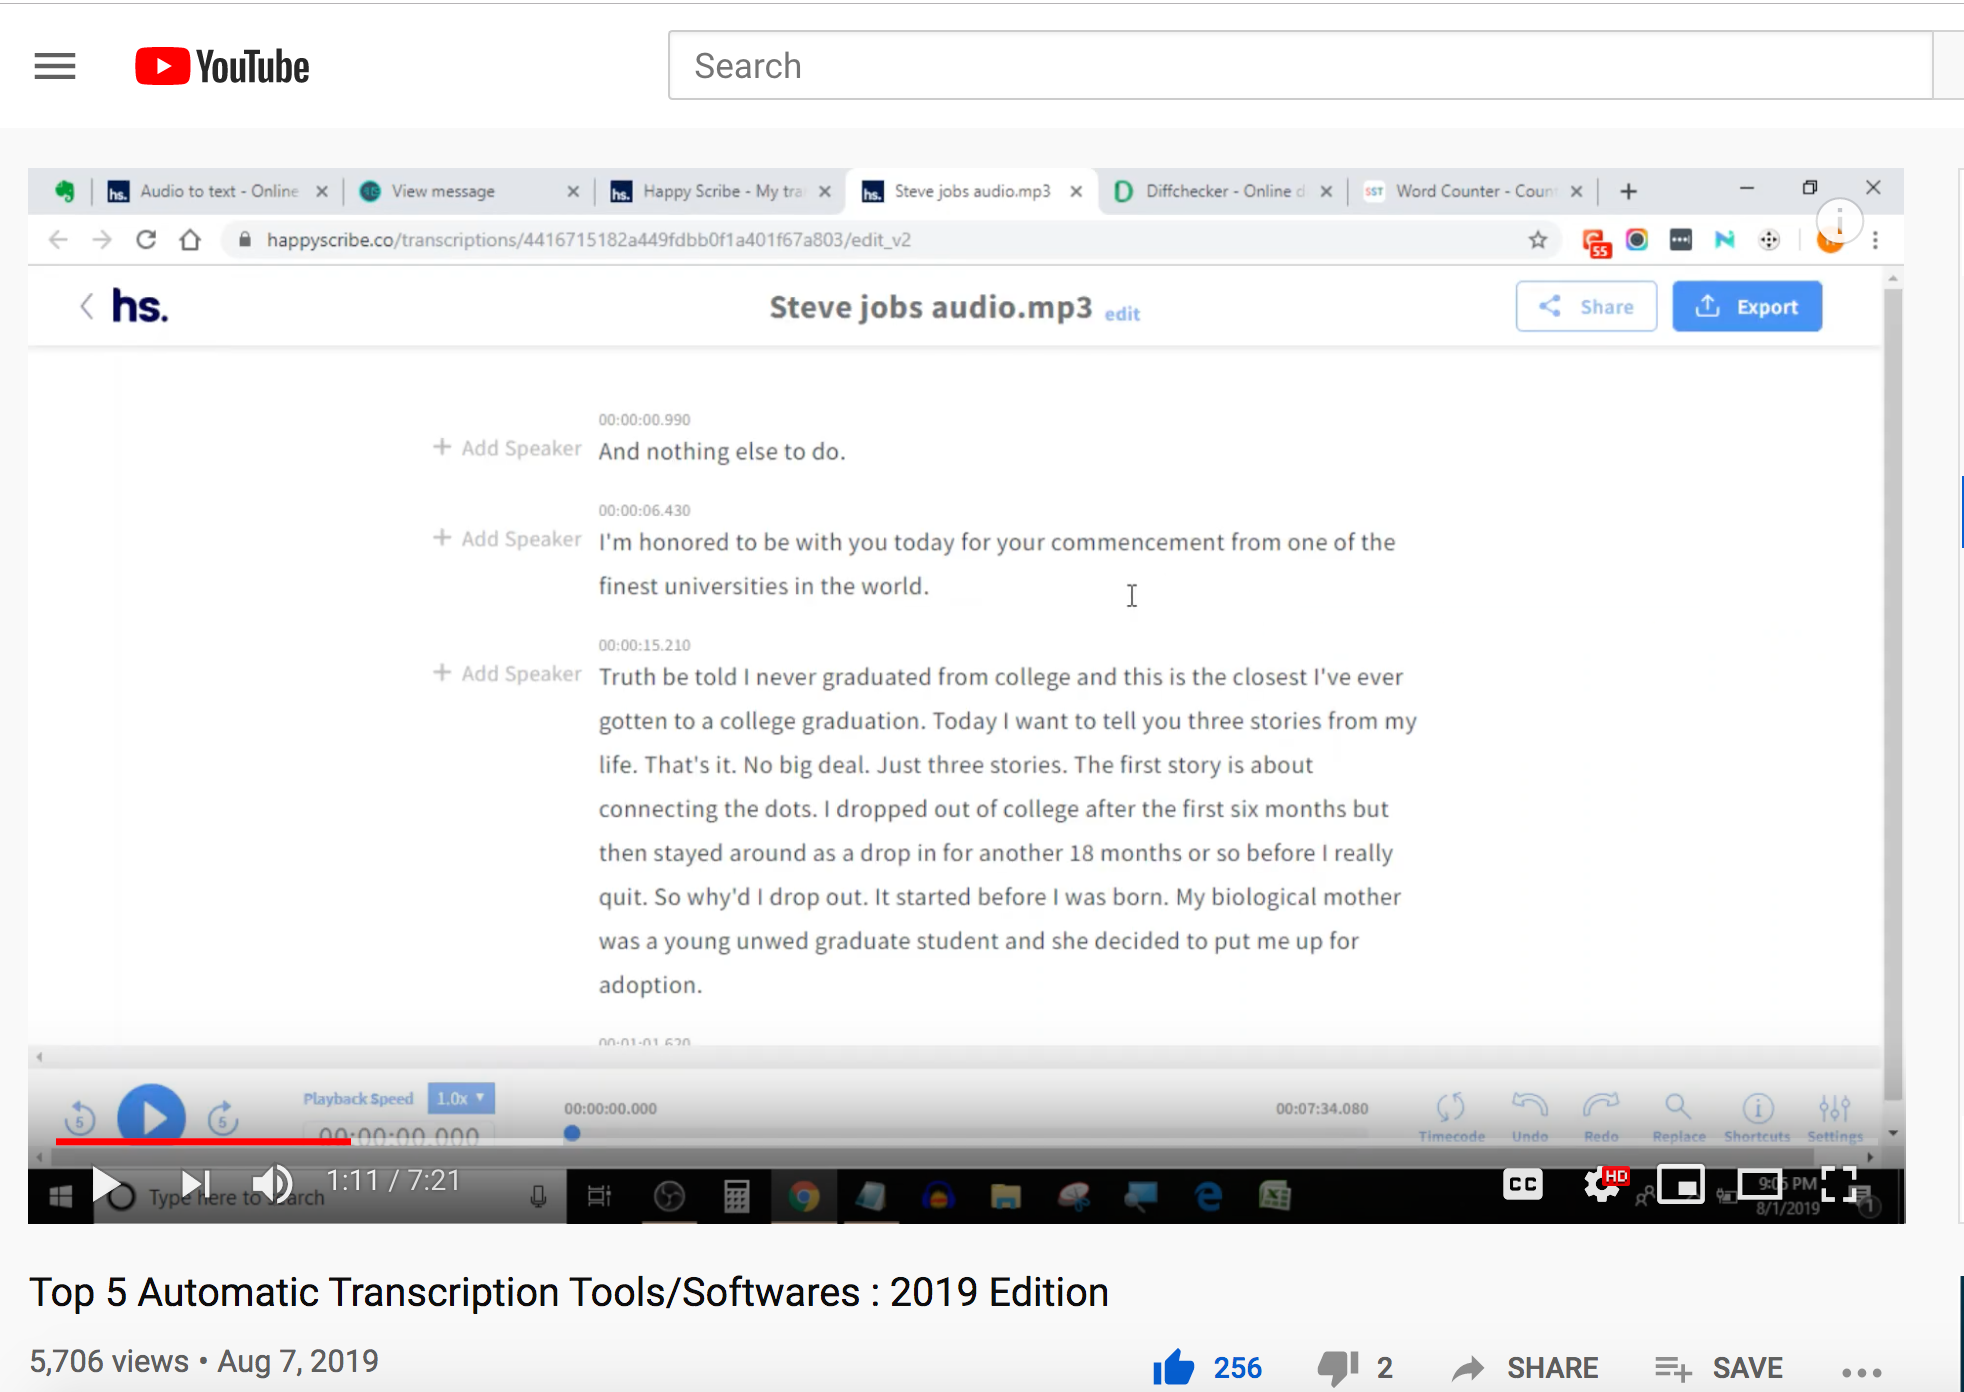
Task: Click the browser home button
Action: 190,240
